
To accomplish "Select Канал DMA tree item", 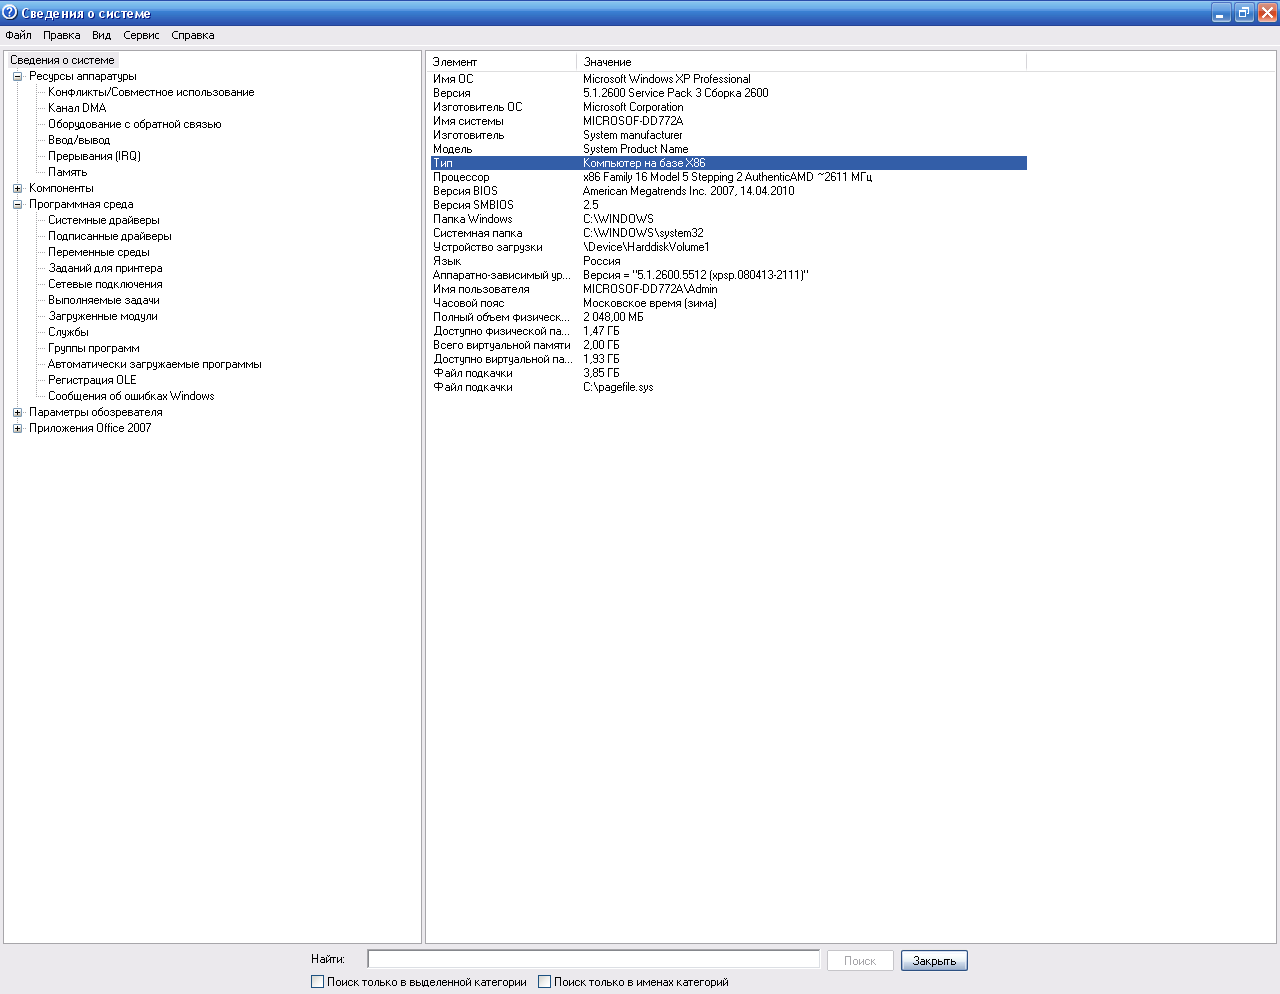I will pyautogui.click(x=77, y=108).
